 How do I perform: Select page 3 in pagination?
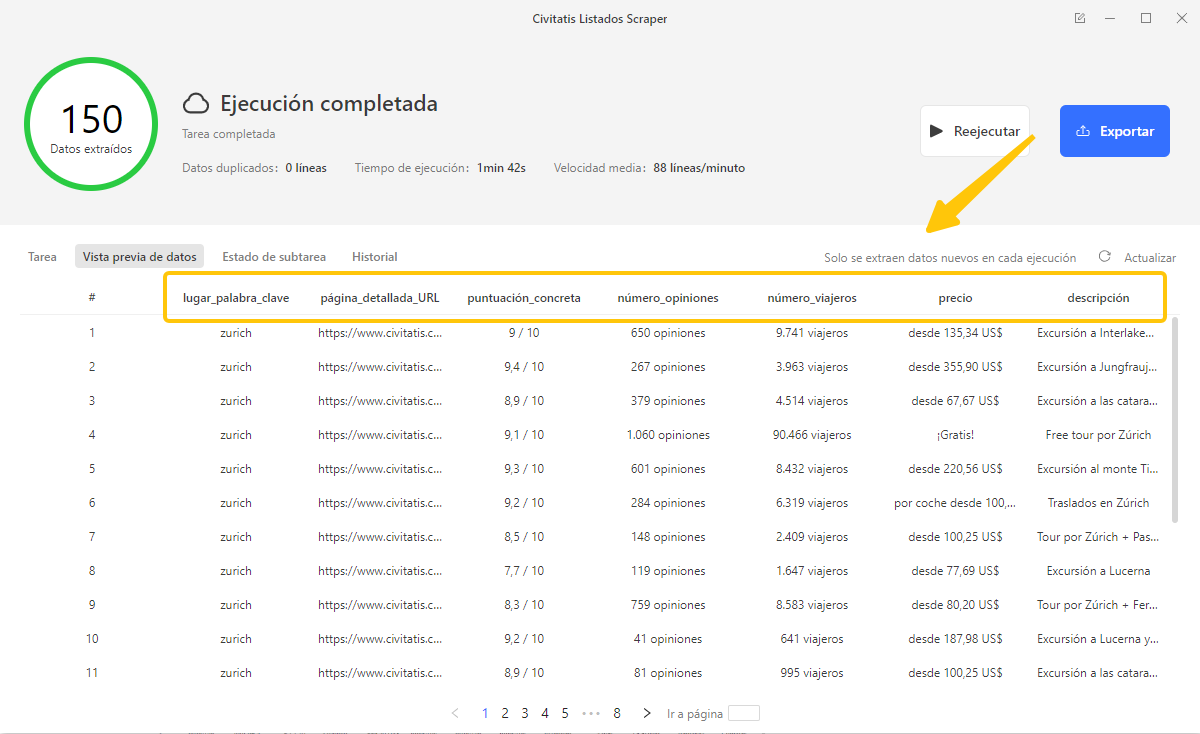525,713
